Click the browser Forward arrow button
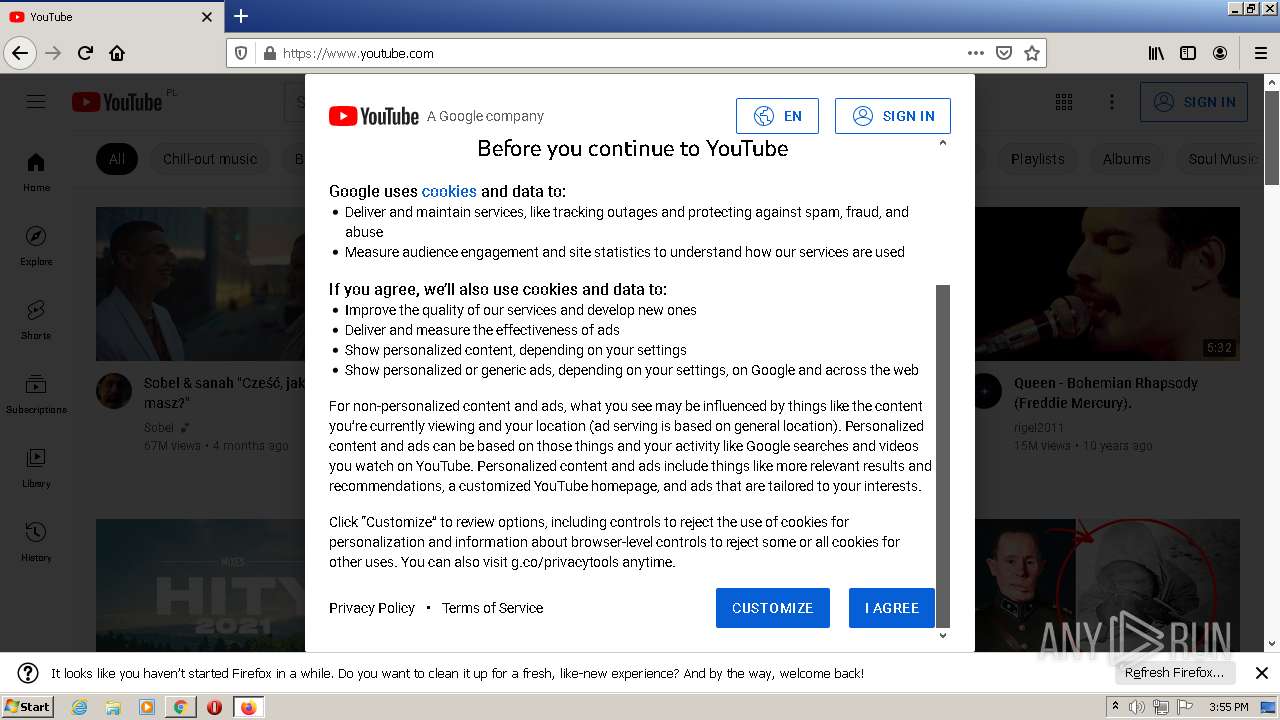This screenshot has height=720, width=1280. point(53,53)
